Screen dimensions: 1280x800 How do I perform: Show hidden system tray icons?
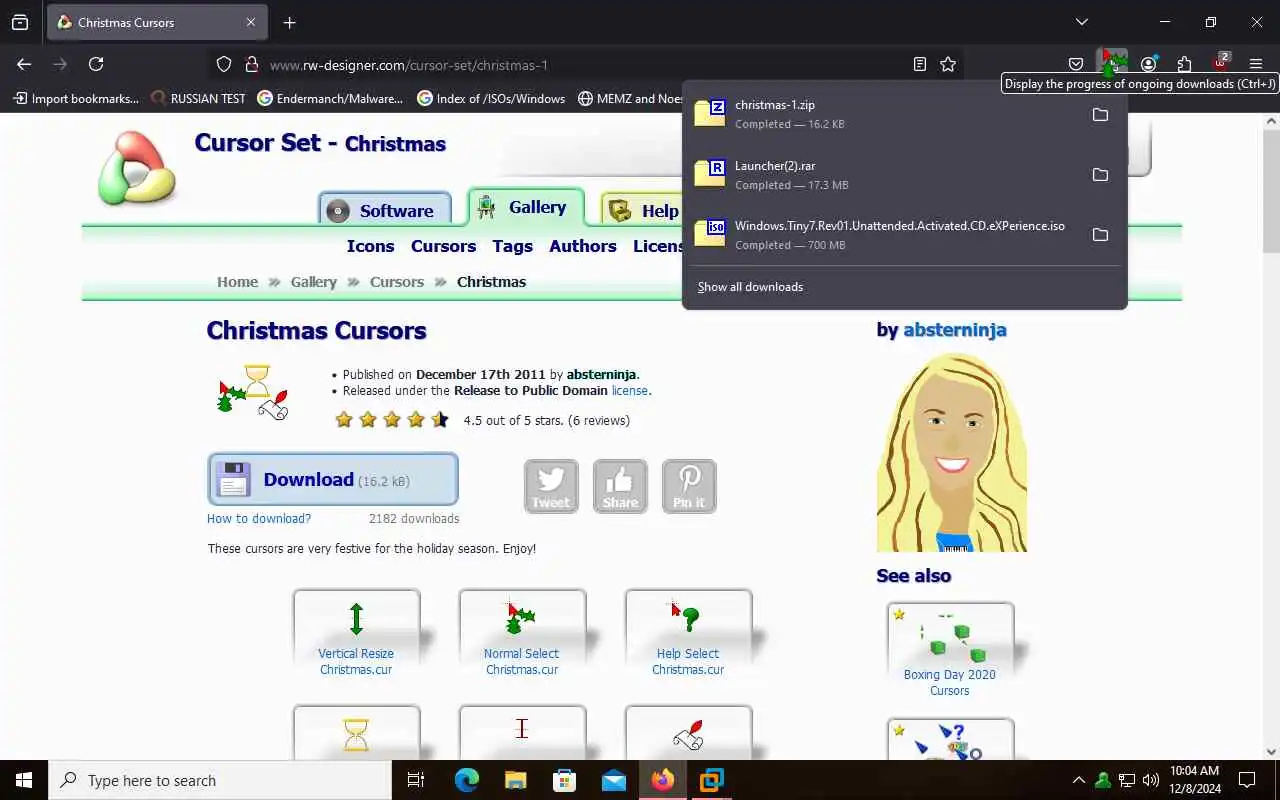pos(1079,780)
